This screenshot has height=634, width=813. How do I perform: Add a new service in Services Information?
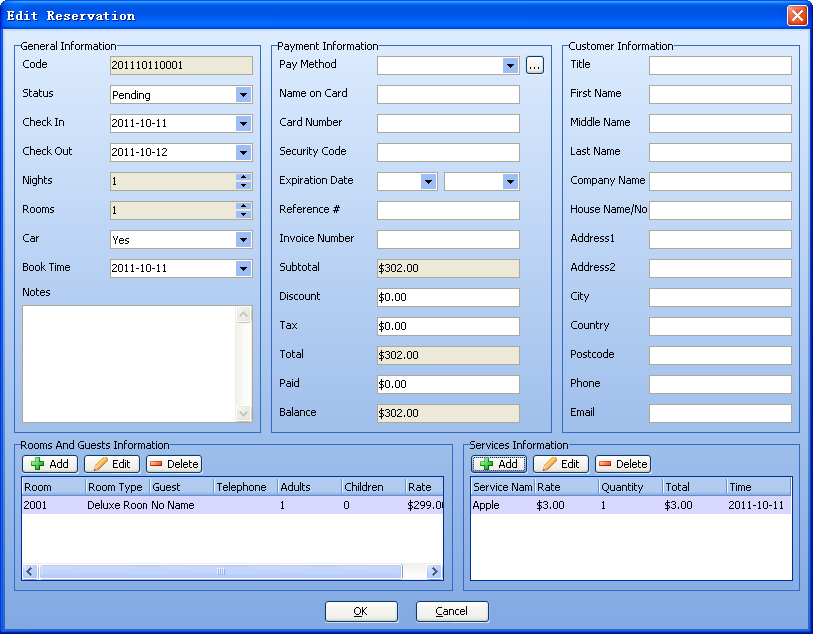[x=498, y=464]
